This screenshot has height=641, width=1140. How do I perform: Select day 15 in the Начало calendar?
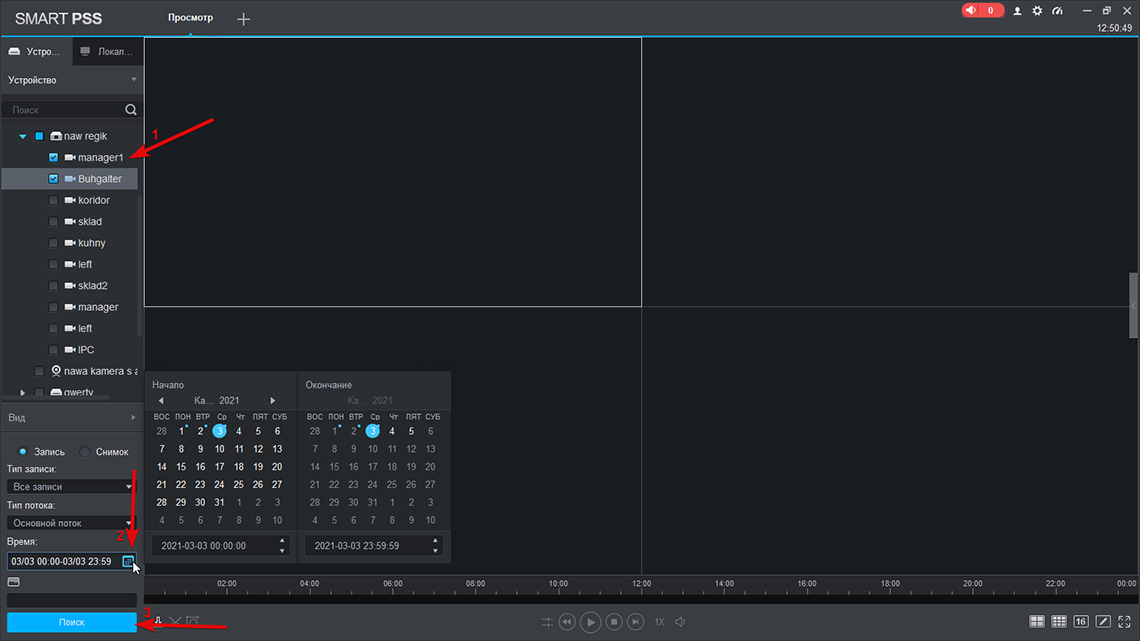[x=181, y=467]
